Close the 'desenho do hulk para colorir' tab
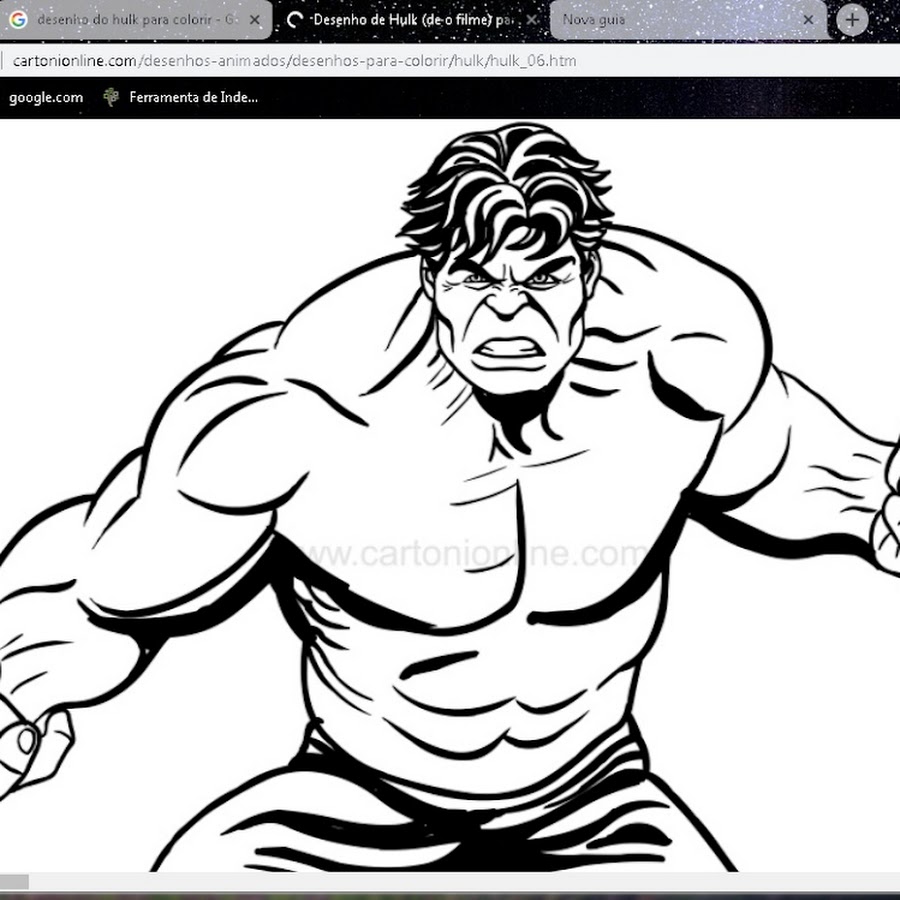 [x=254, y=20]
